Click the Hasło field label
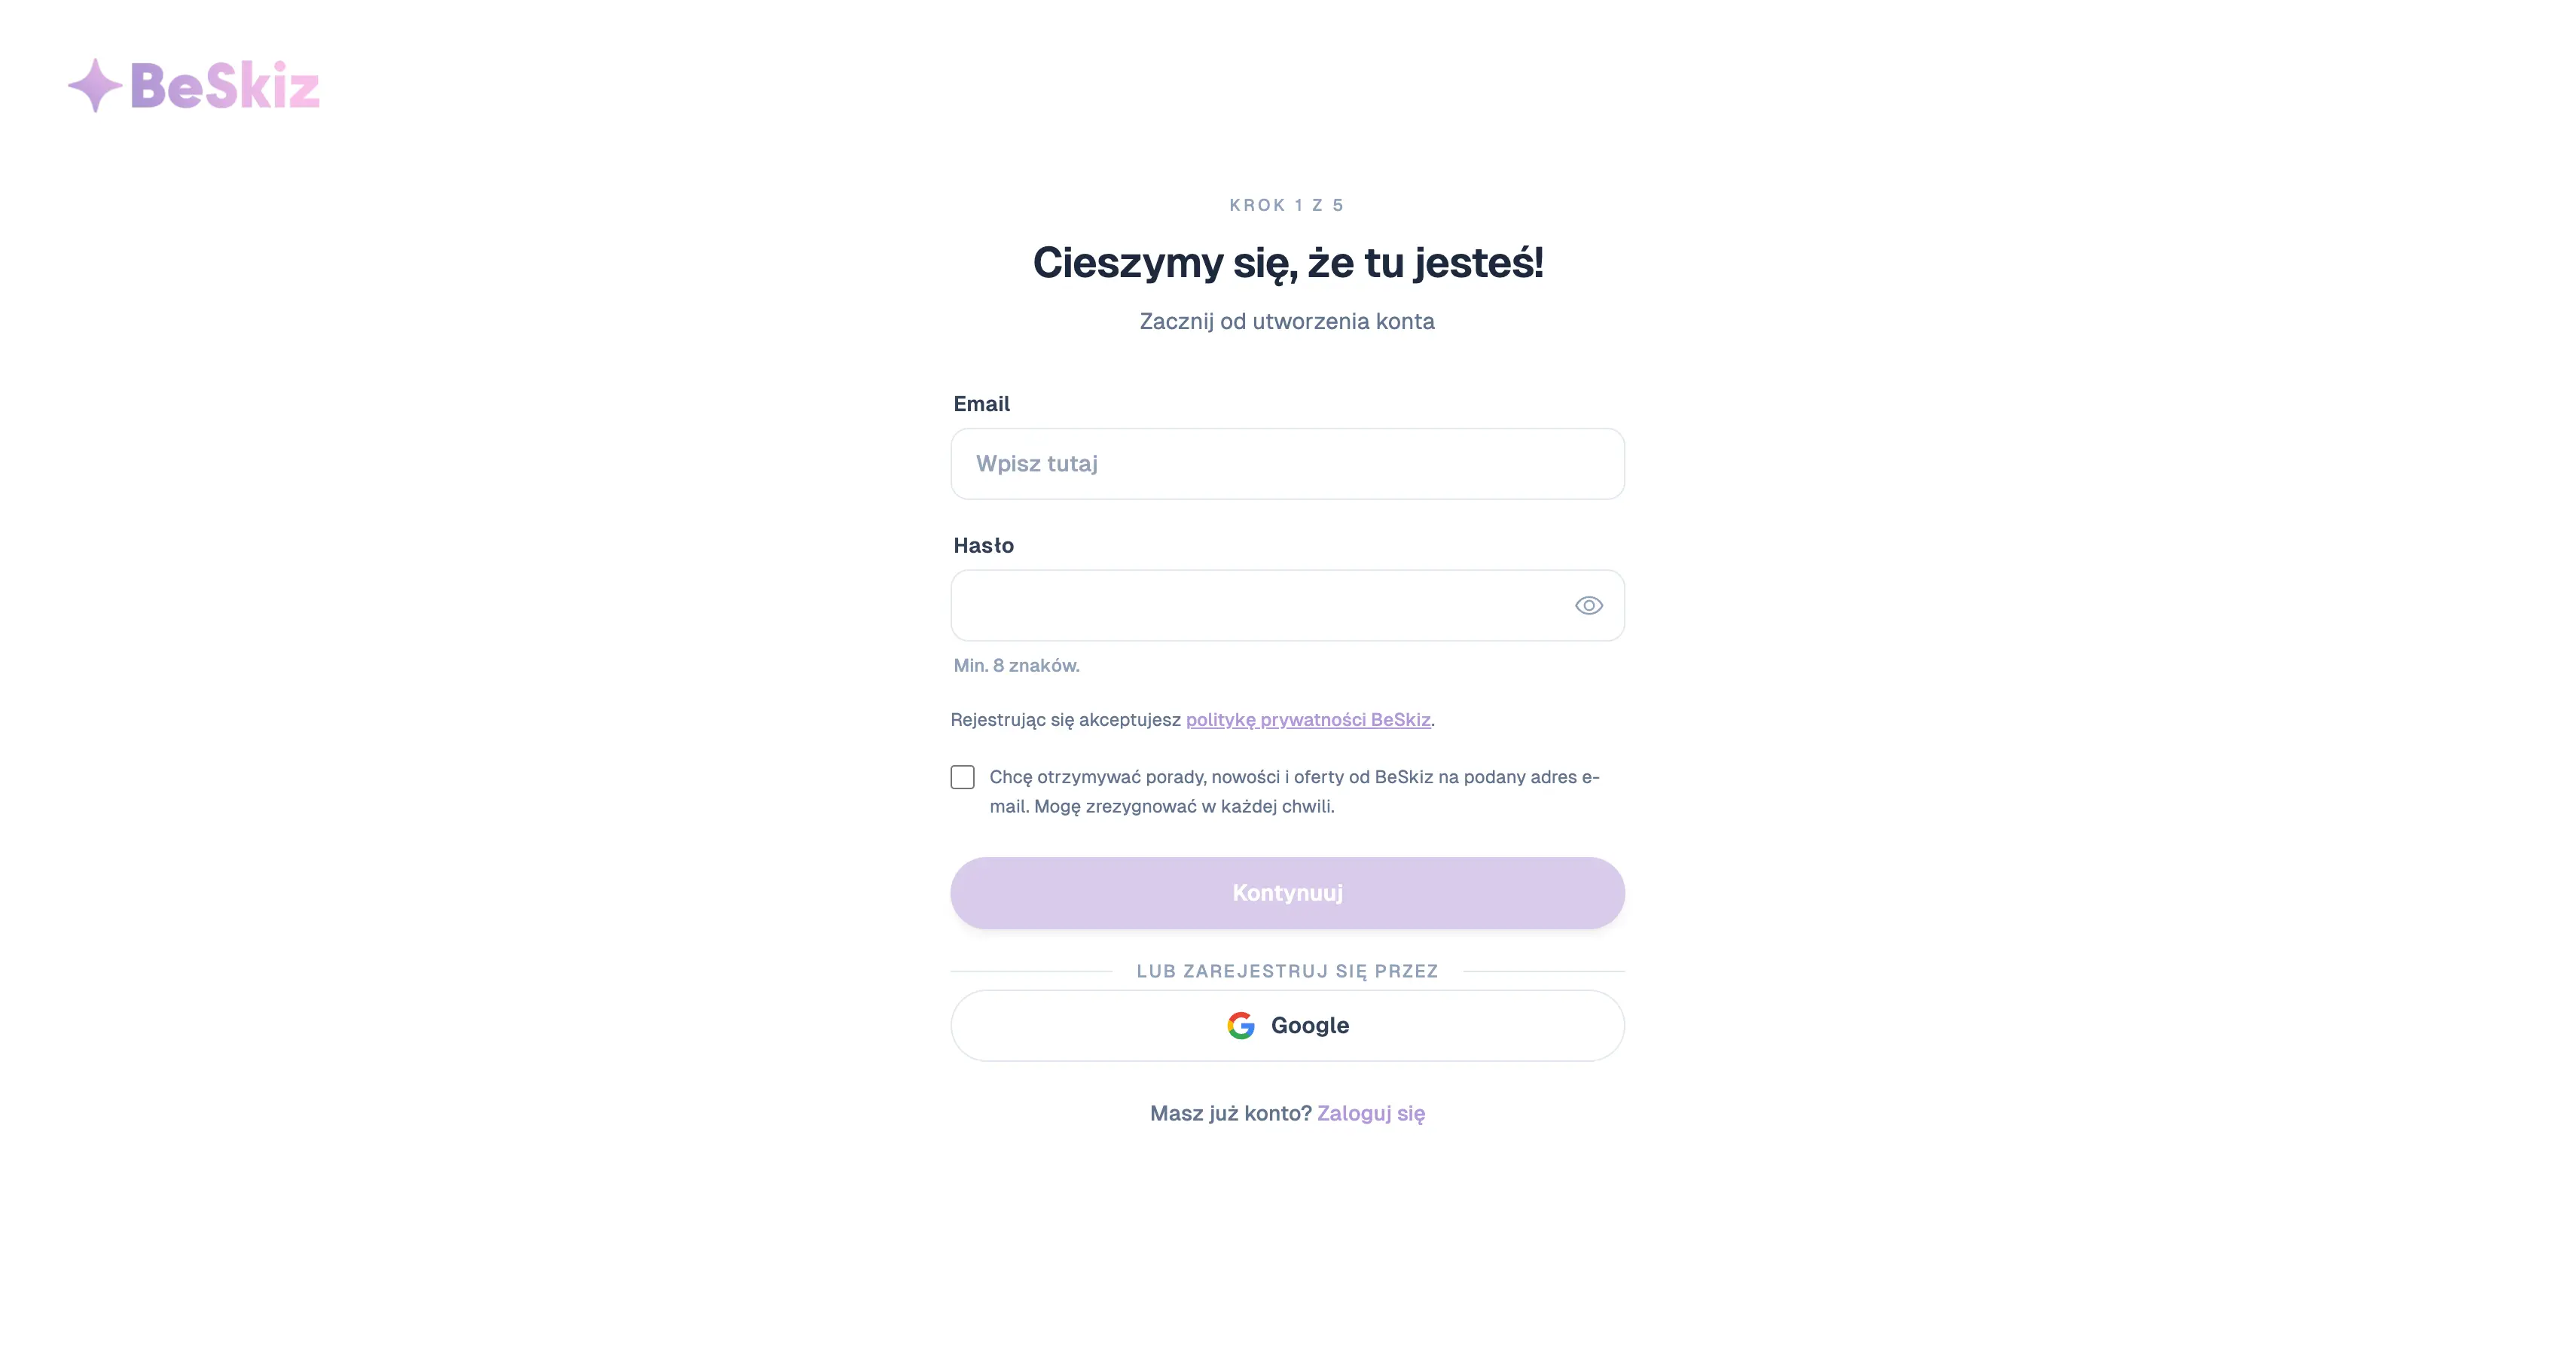Screen dimensions: 2576x1351 click(983, 545)
